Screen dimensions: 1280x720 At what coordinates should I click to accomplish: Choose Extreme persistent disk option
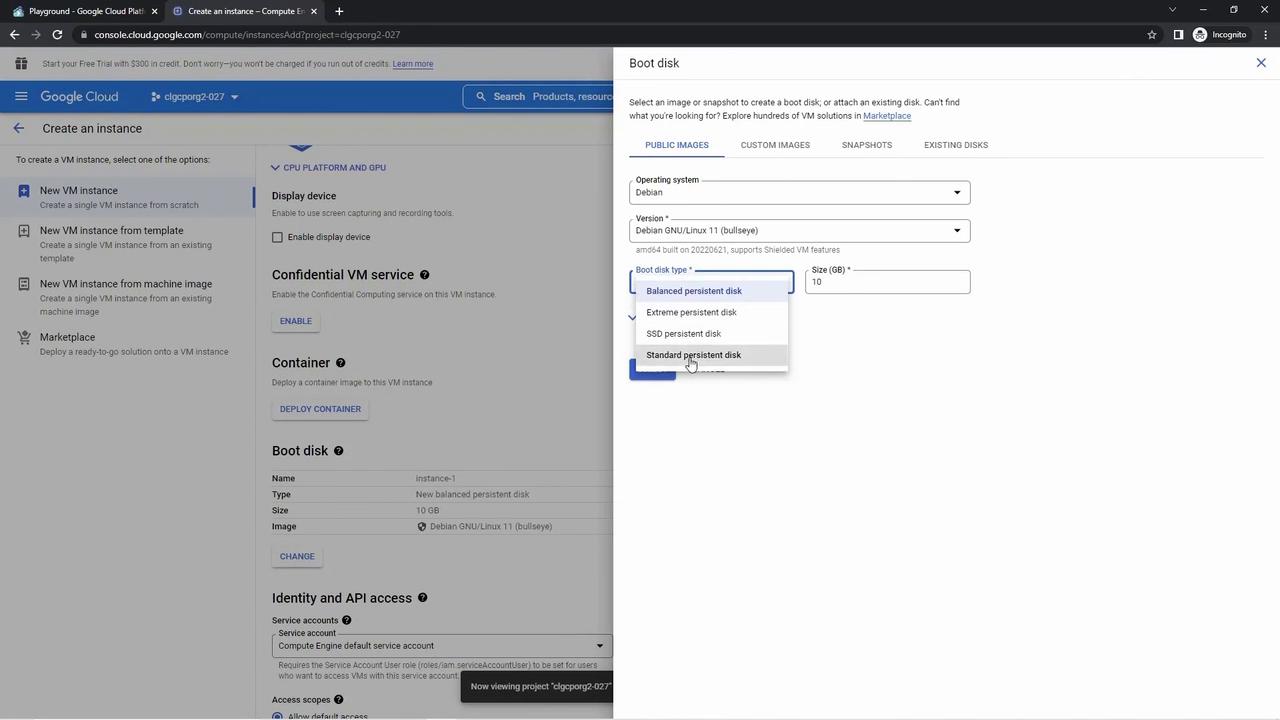coord(712,312)
